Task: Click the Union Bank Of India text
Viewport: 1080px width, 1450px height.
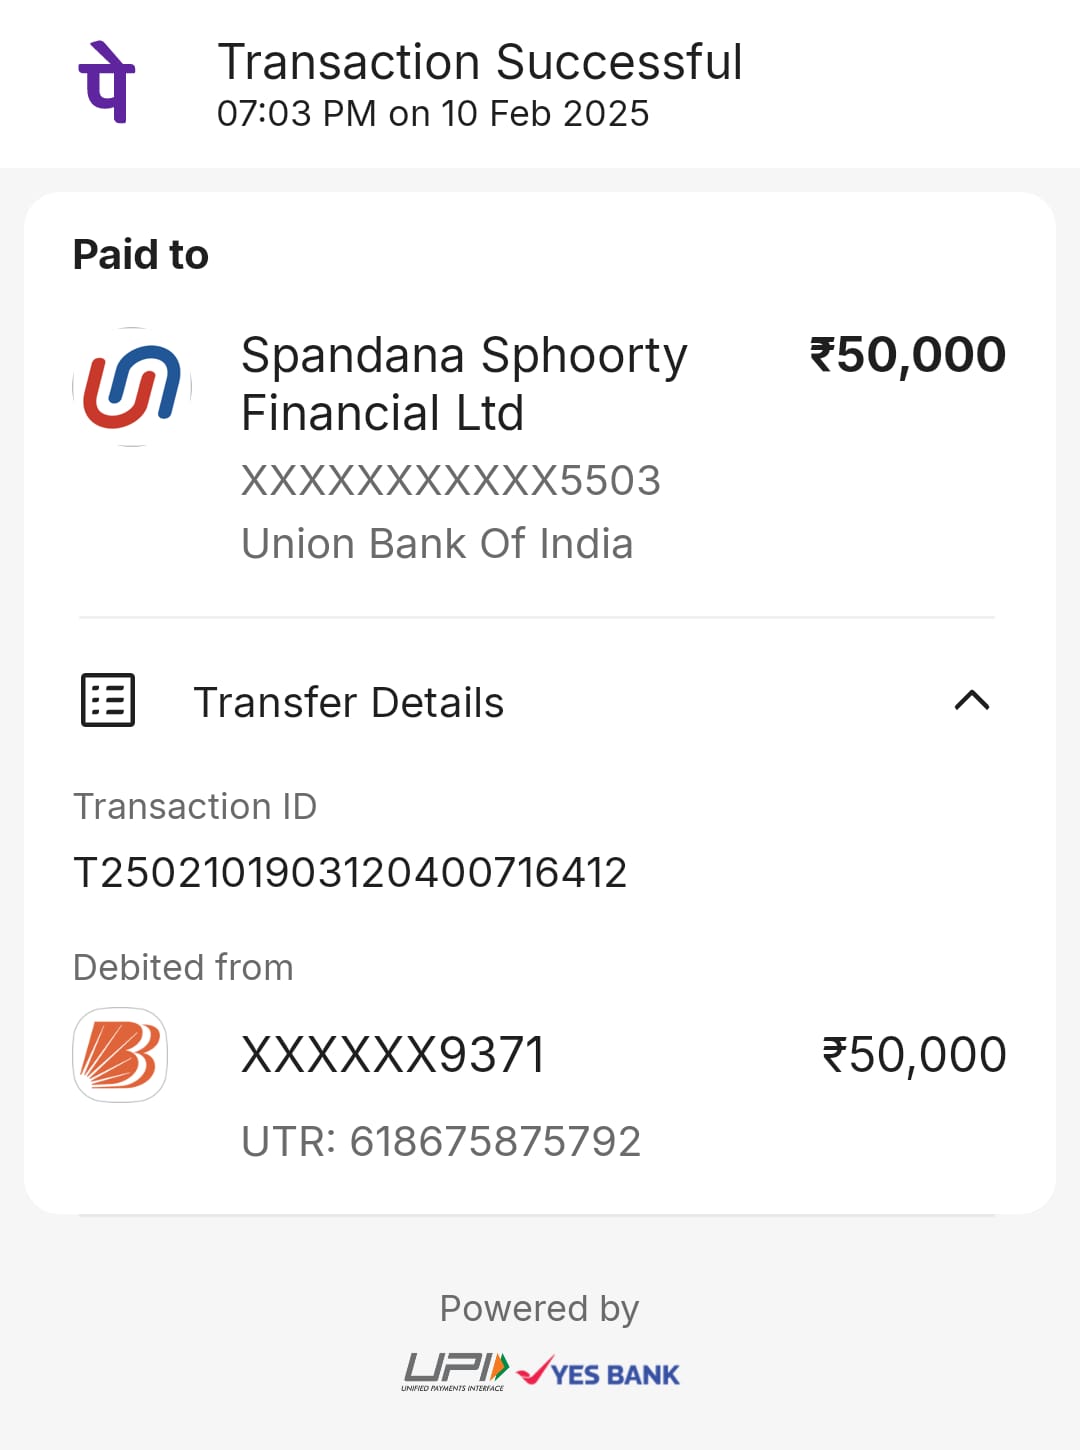Action: coord(437,544)
